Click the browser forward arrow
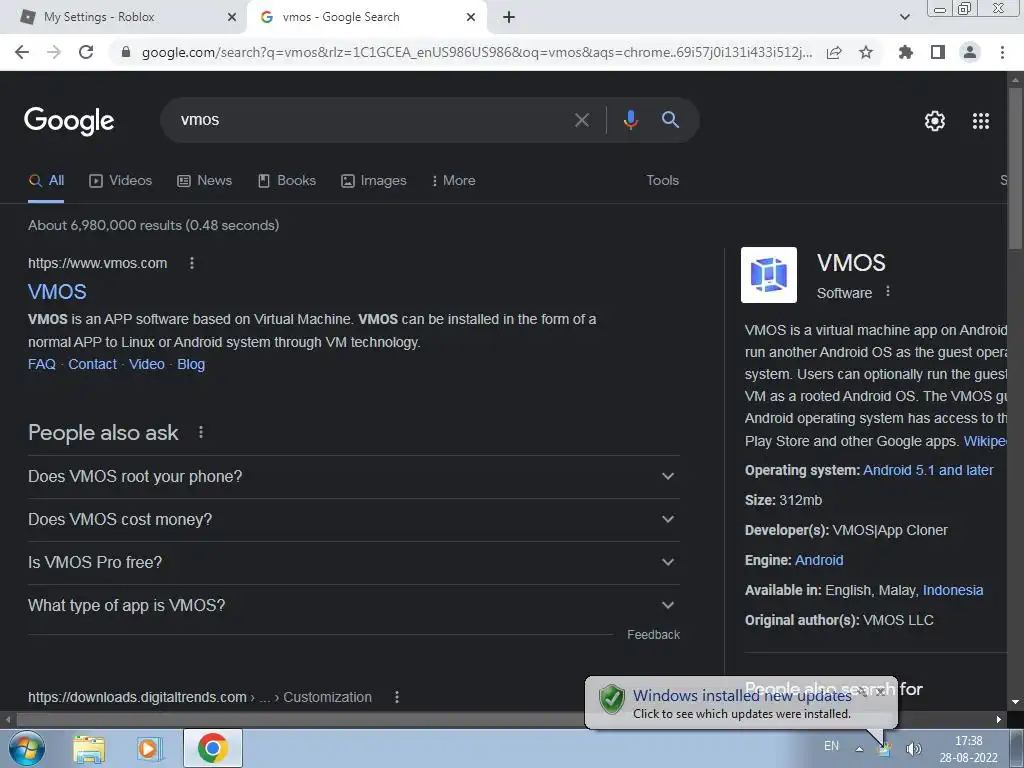This screenshot has width=1024, height=768. [54, 52]
